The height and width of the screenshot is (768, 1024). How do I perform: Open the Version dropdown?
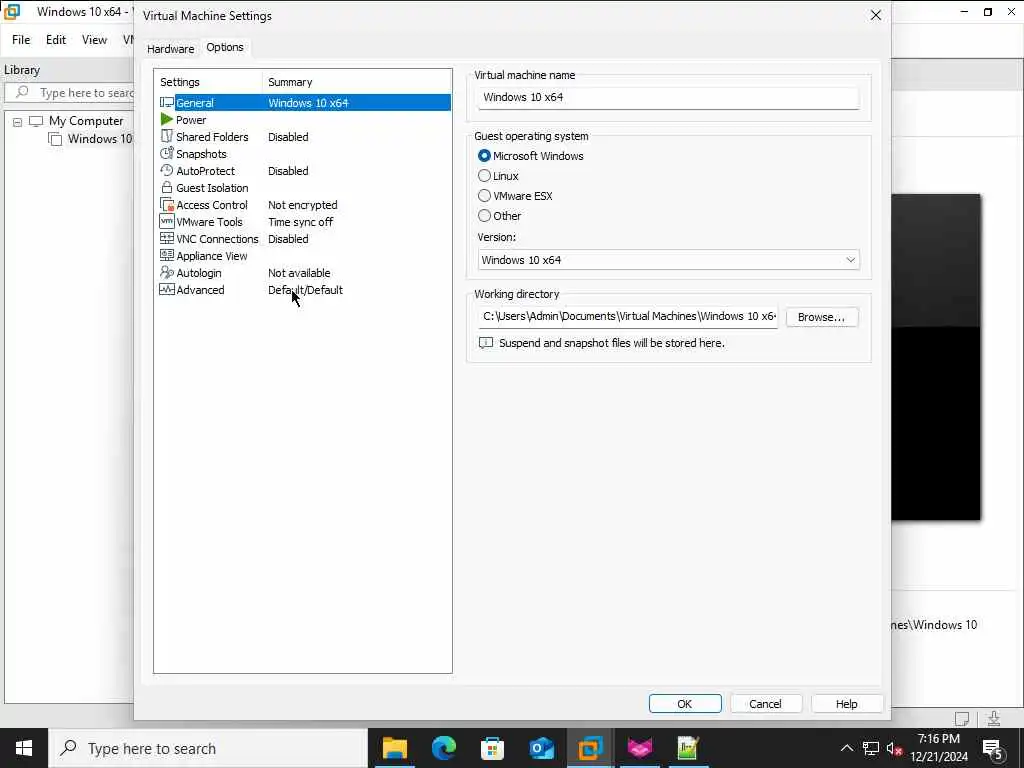tap(668, 259)
